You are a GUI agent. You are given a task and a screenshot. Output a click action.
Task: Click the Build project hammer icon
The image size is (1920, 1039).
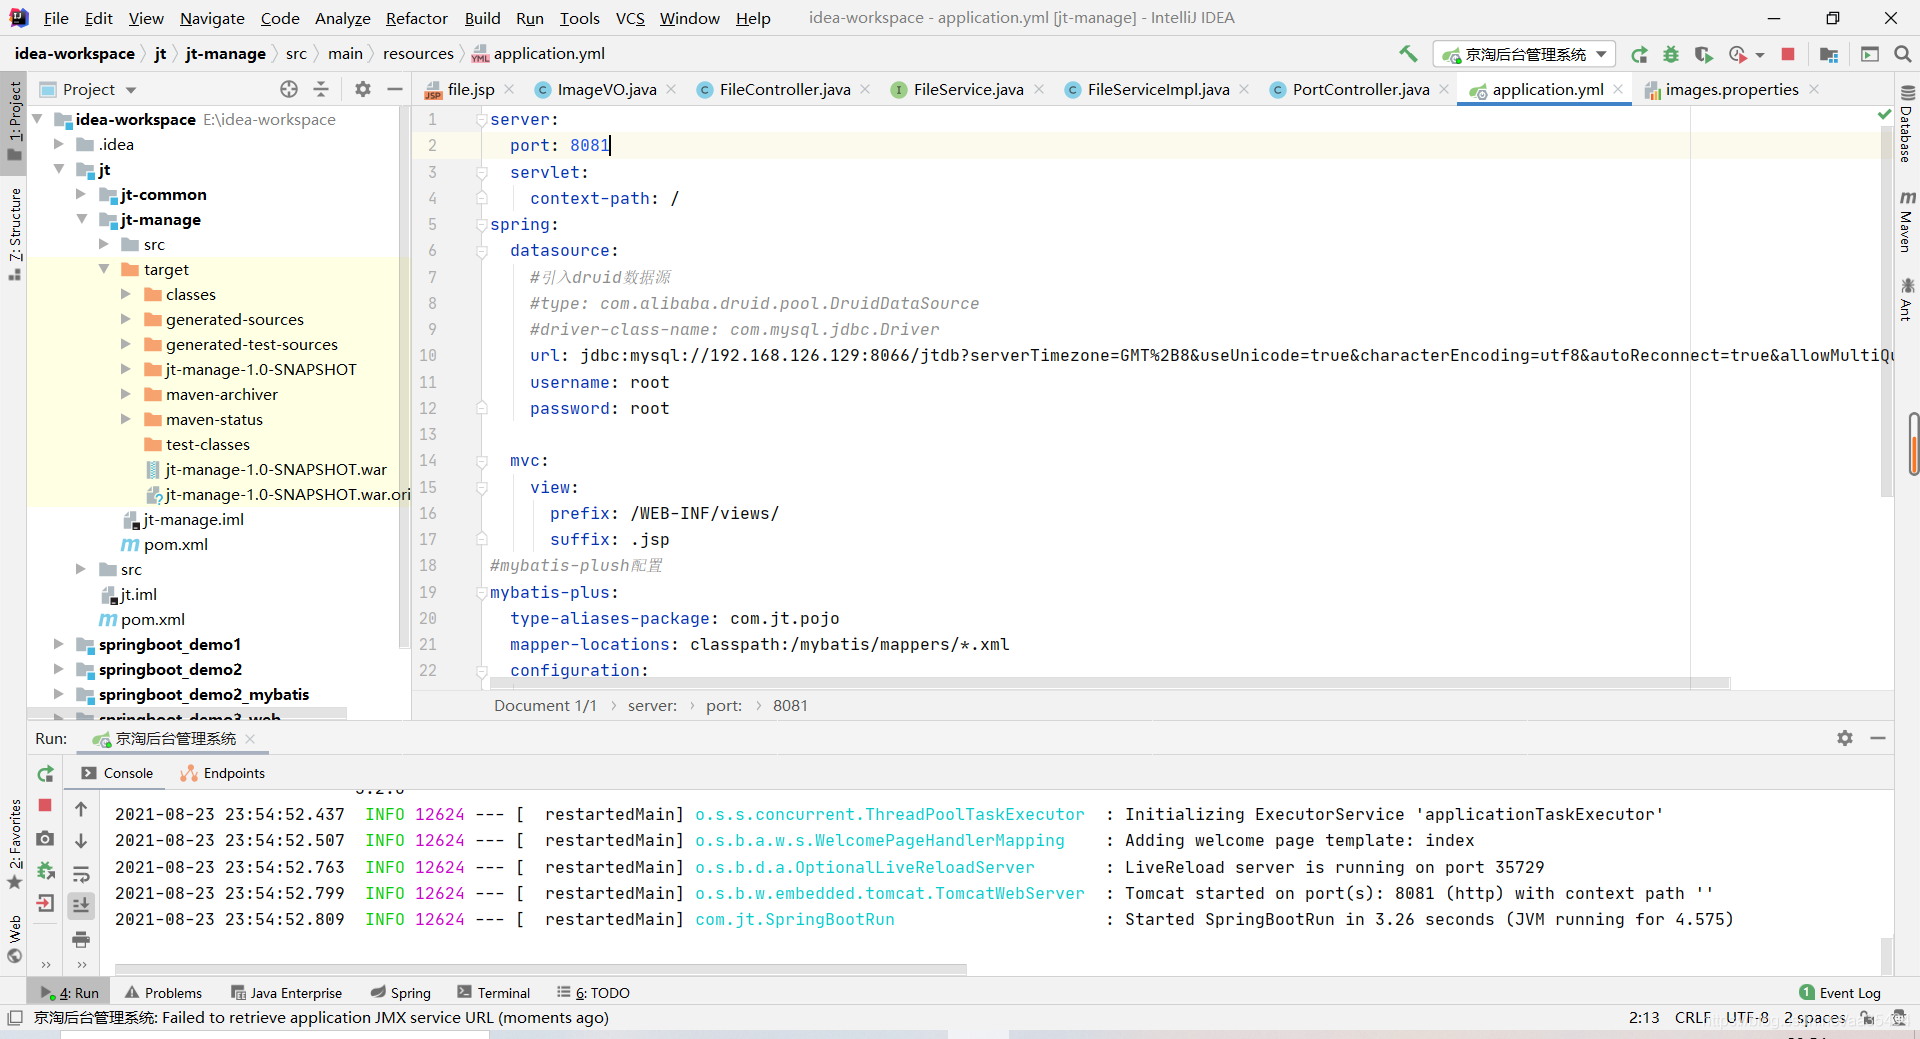click(x=1408, y=54)
